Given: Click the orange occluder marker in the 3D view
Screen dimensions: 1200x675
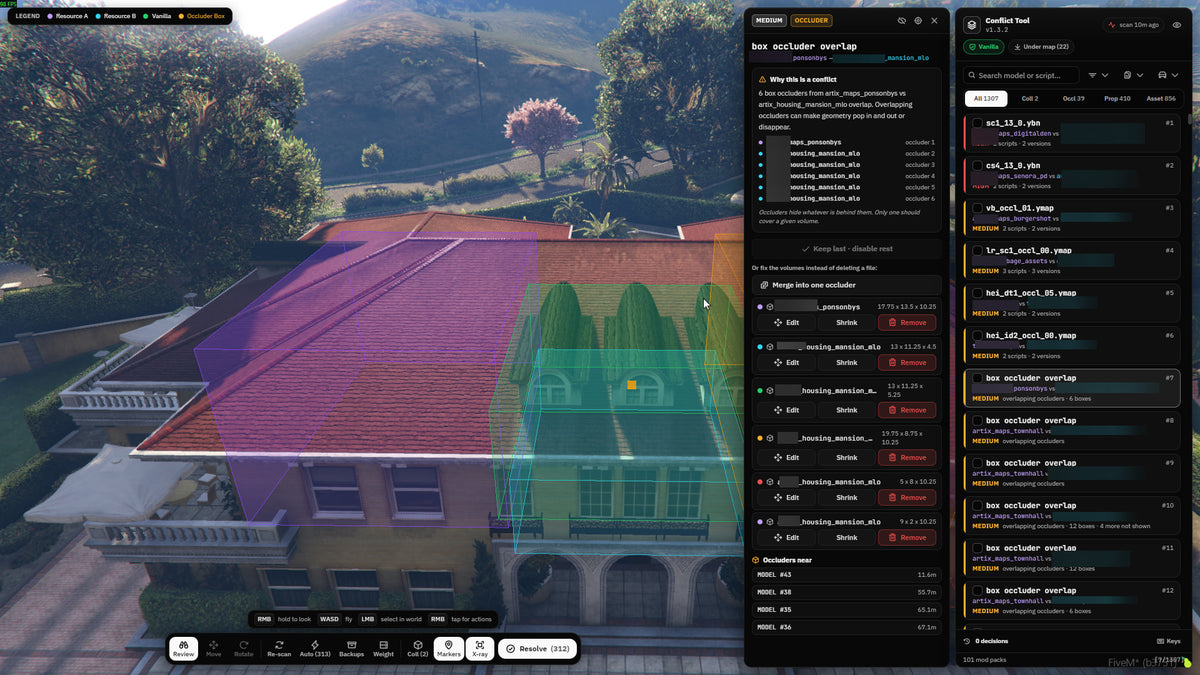Looking at the screenshot, I should pyautogui.click(x=631, y=384).
